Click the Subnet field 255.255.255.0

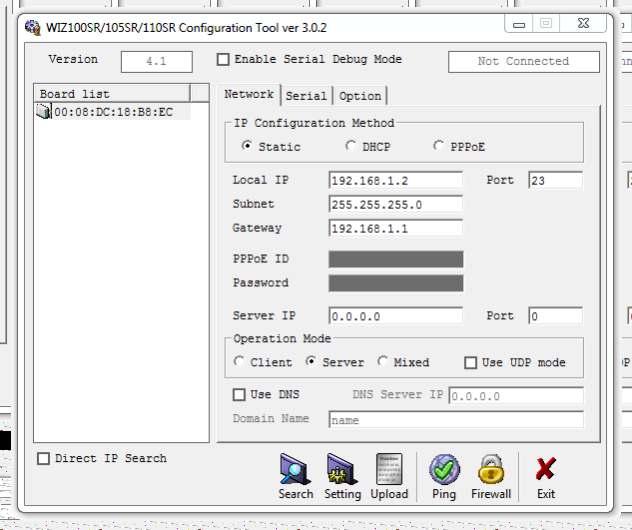point(396,204)
